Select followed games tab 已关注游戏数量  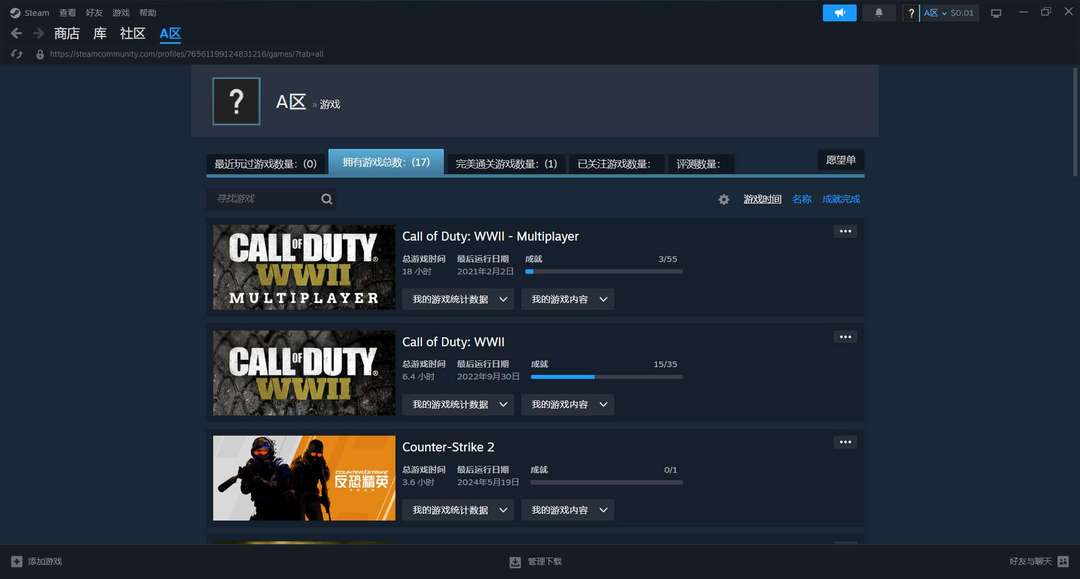tap(616, 164)
